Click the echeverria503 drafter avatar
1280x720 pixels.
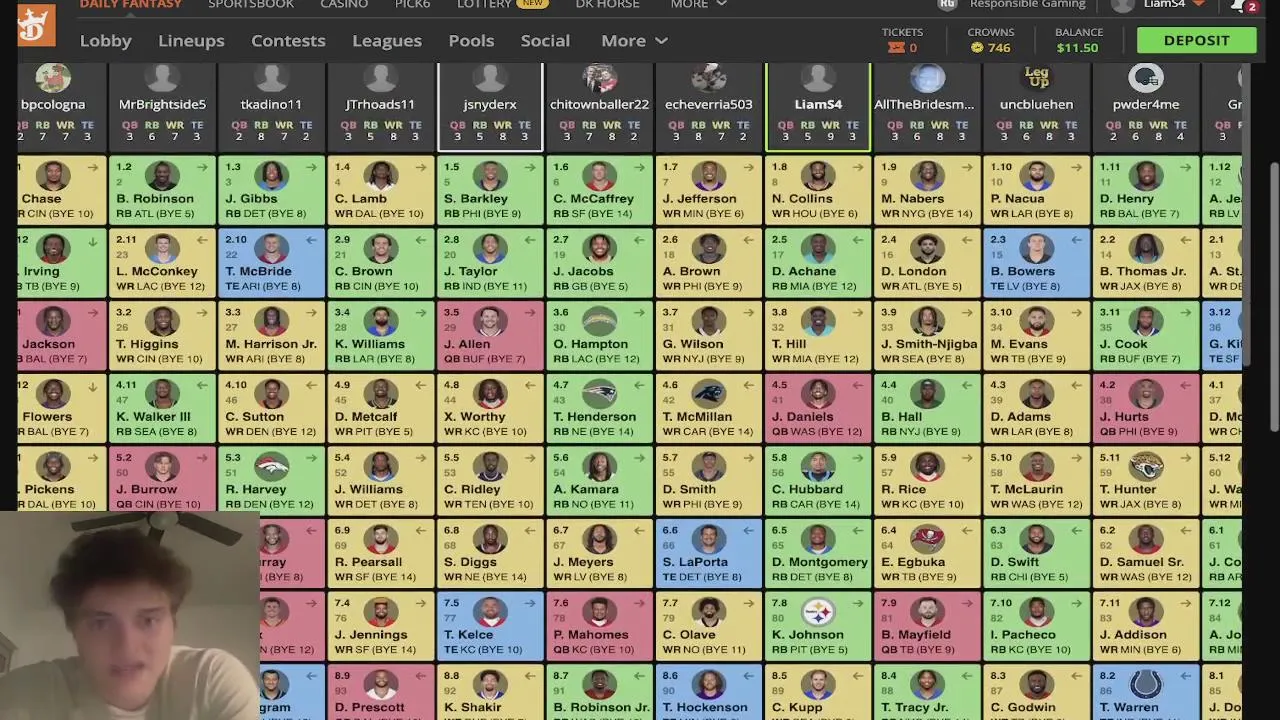point(708,79)
